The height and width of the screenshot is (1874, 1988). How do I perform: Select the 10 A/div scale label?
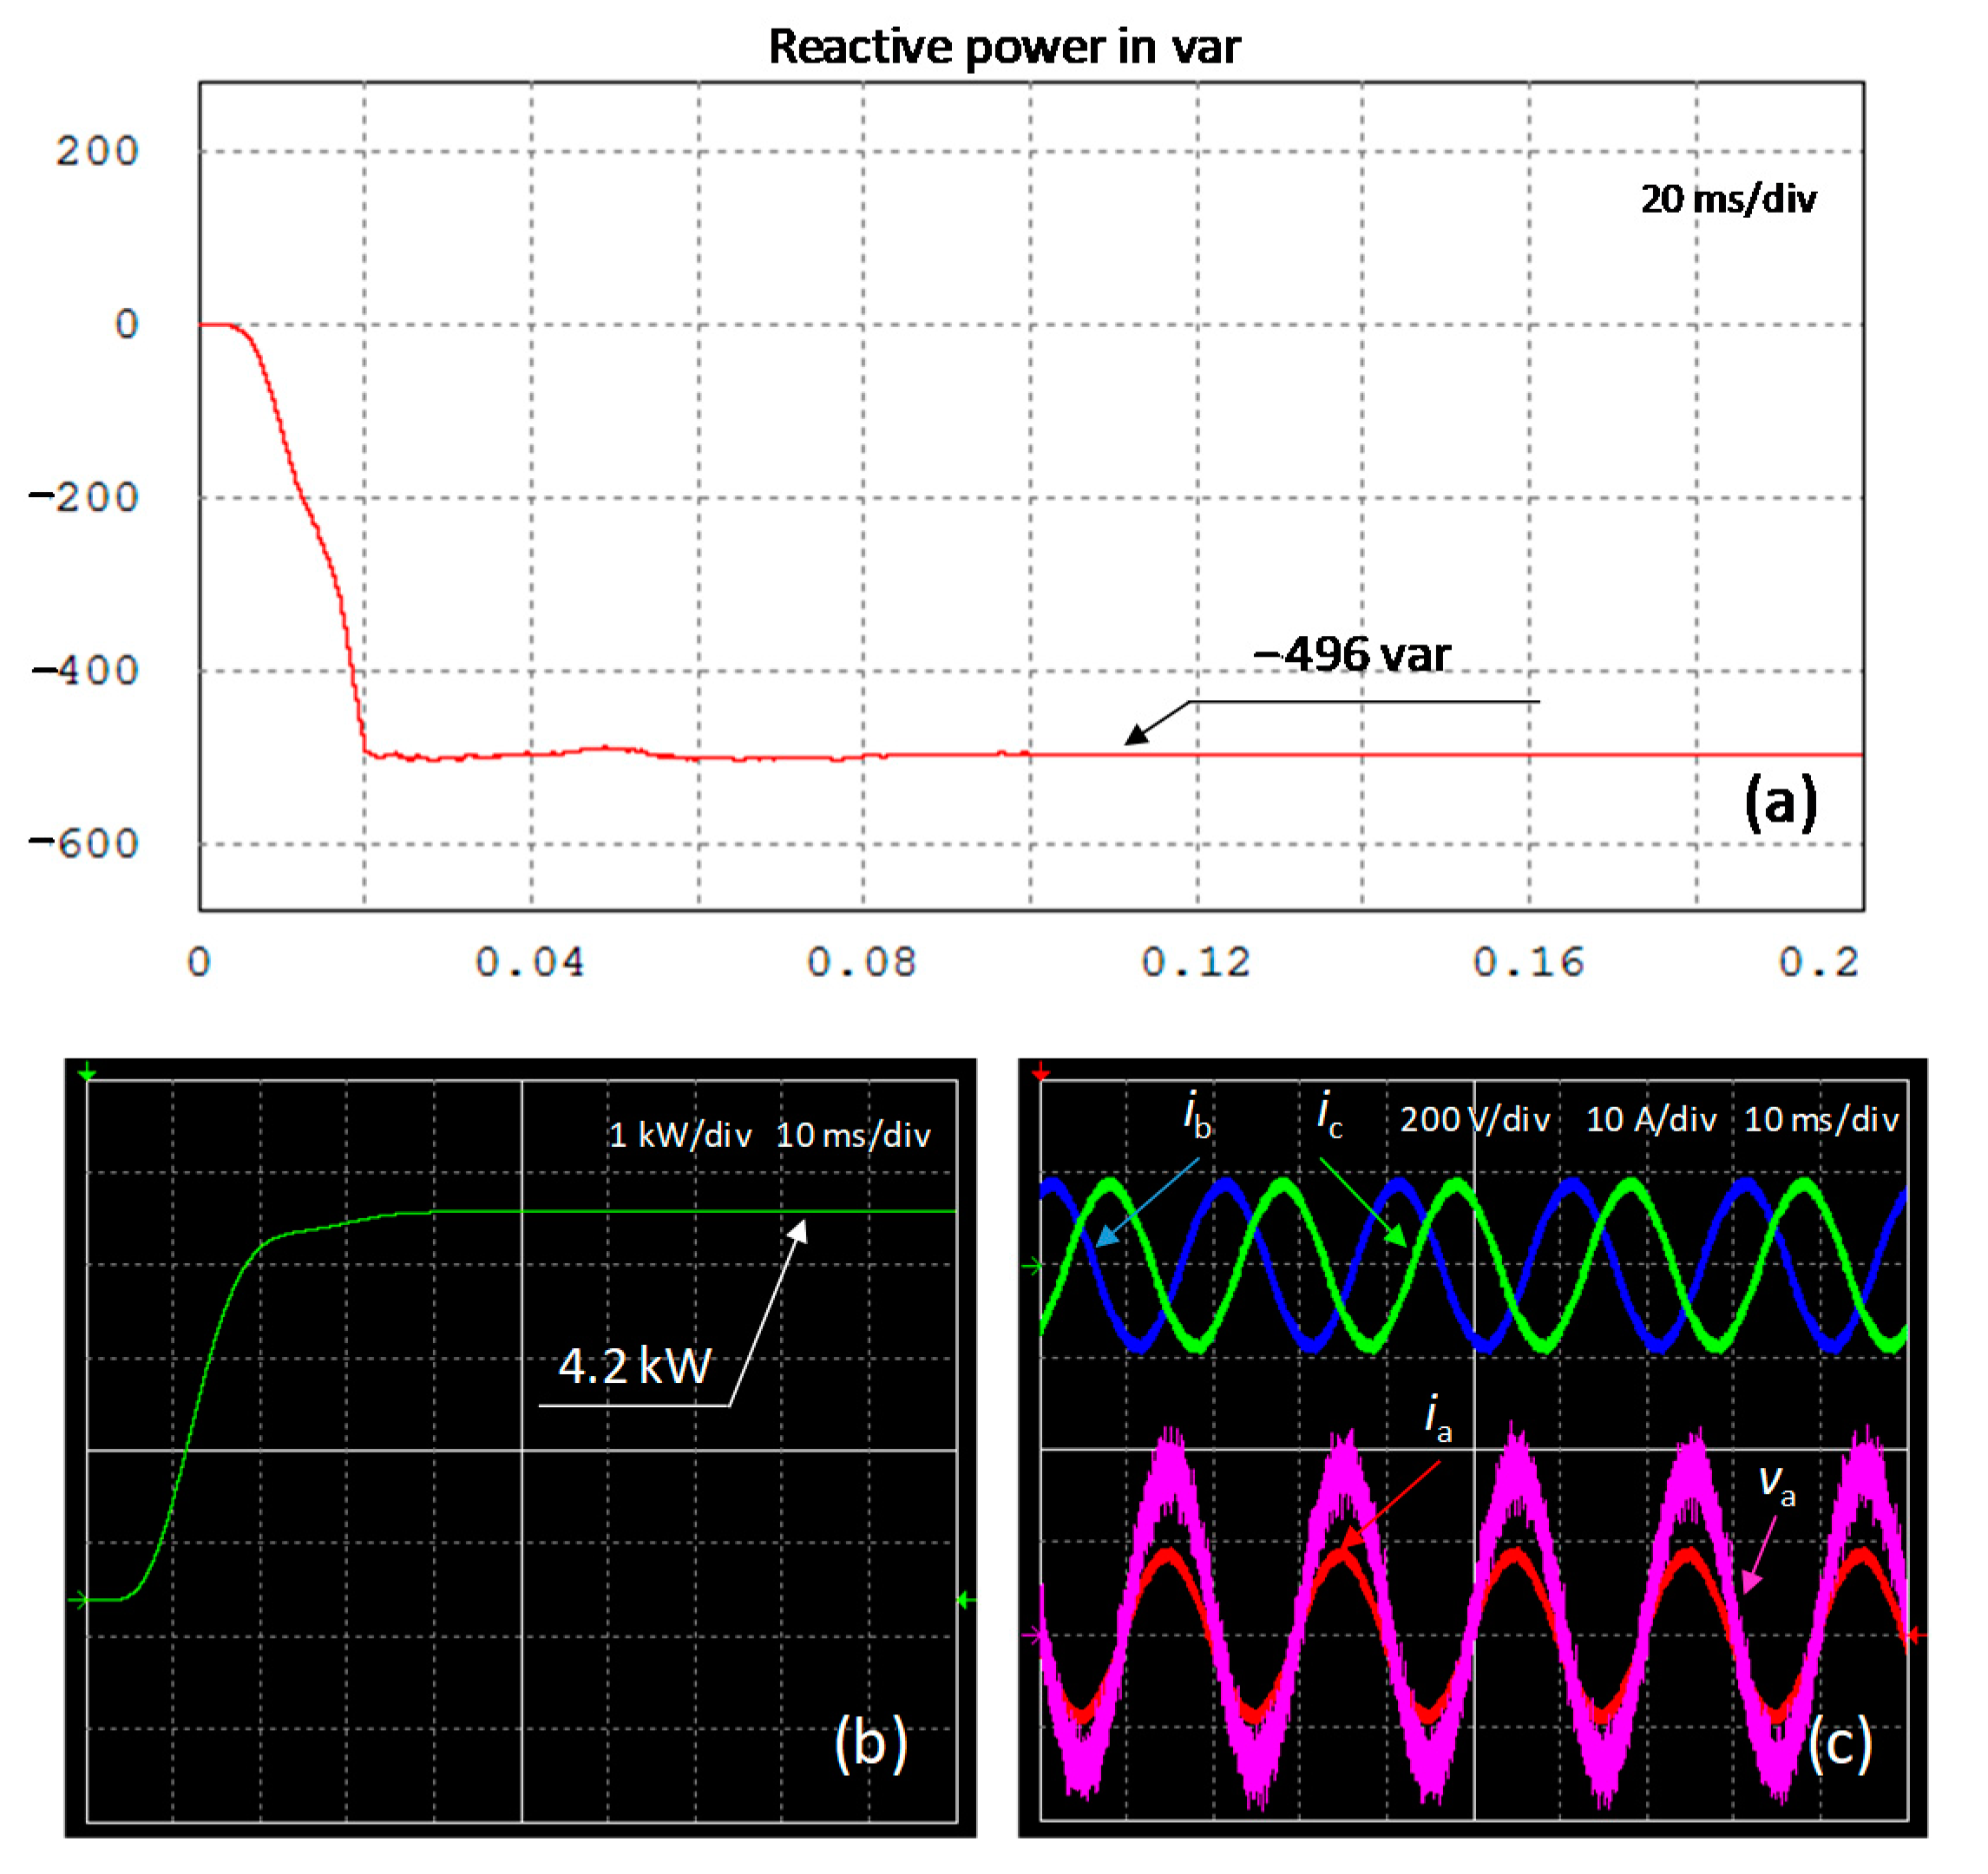pyautogui.click(x=1650, y=1119)
